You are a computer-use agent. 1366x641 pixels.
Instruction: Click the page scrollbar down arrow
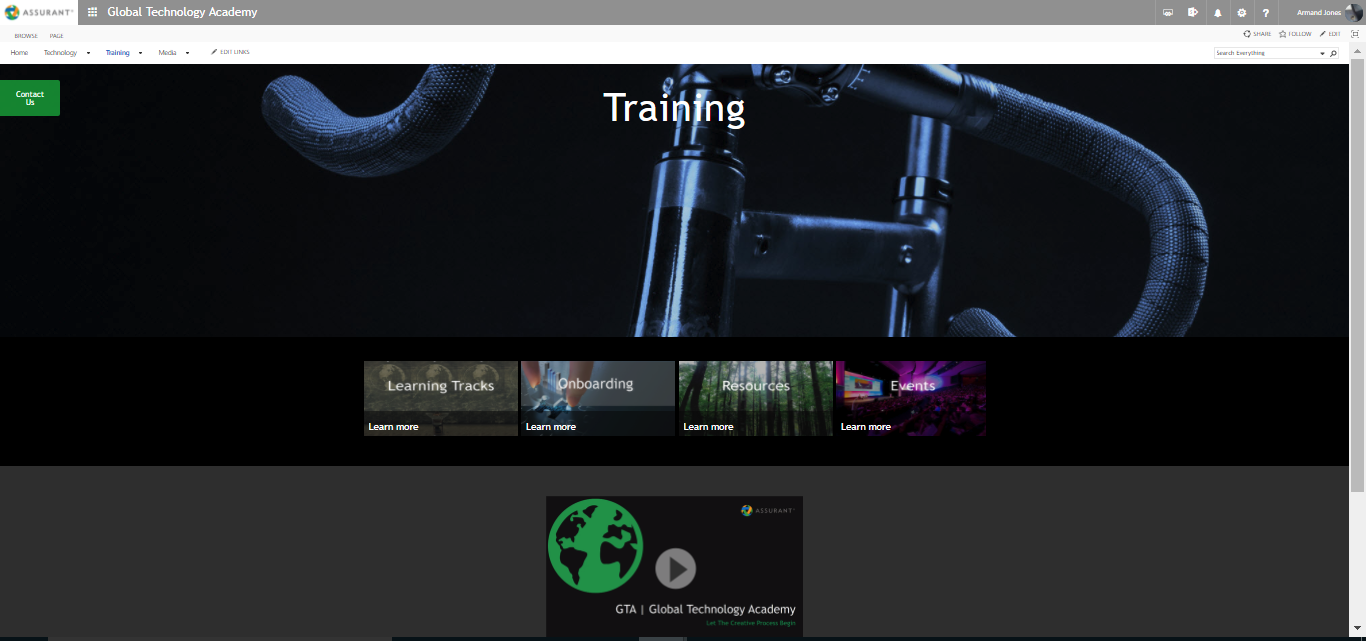[1357, 628]
